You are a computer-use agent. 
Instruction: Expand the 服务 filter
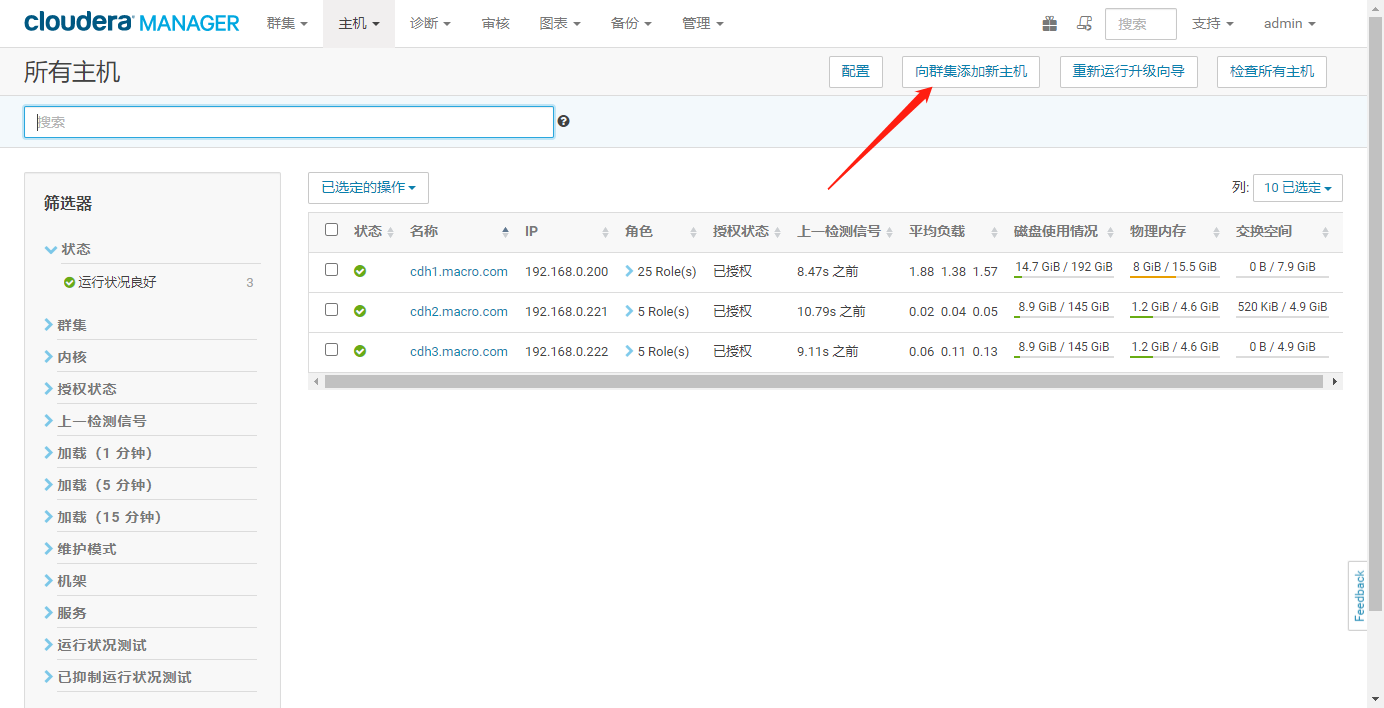click(65, 613)
